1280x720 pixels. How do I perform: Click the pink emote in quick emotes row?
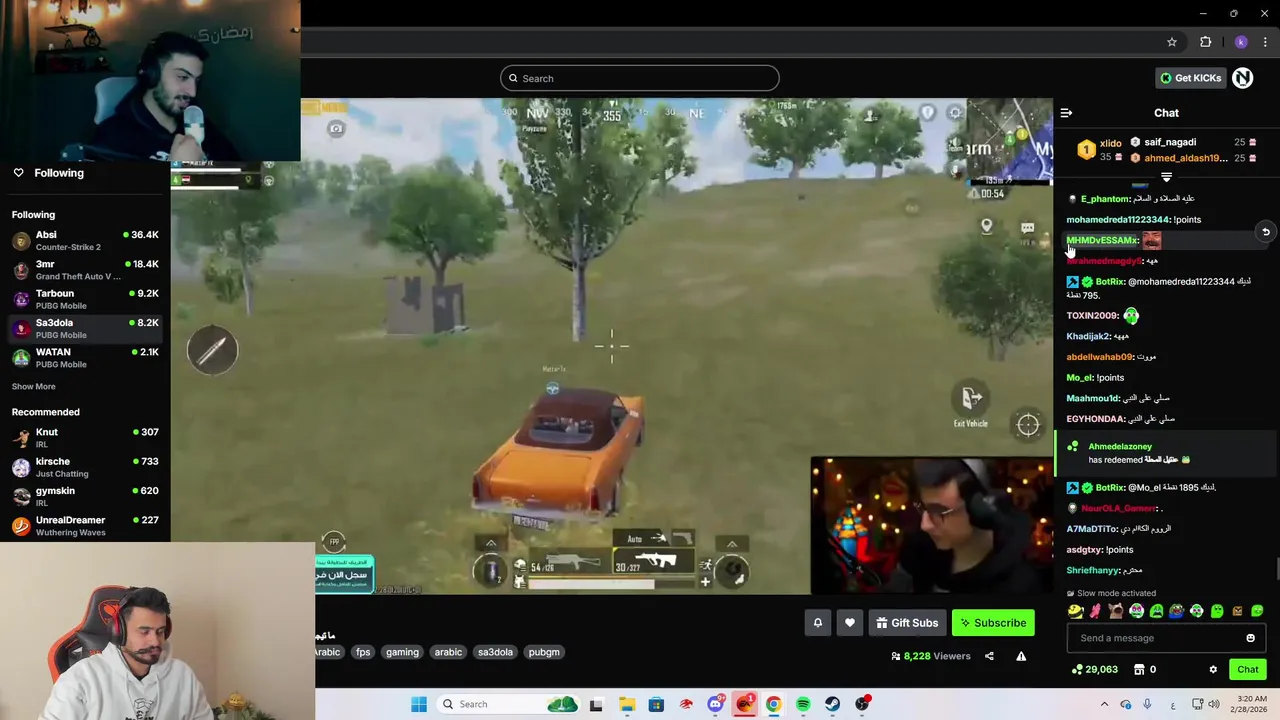[1096, 611]
